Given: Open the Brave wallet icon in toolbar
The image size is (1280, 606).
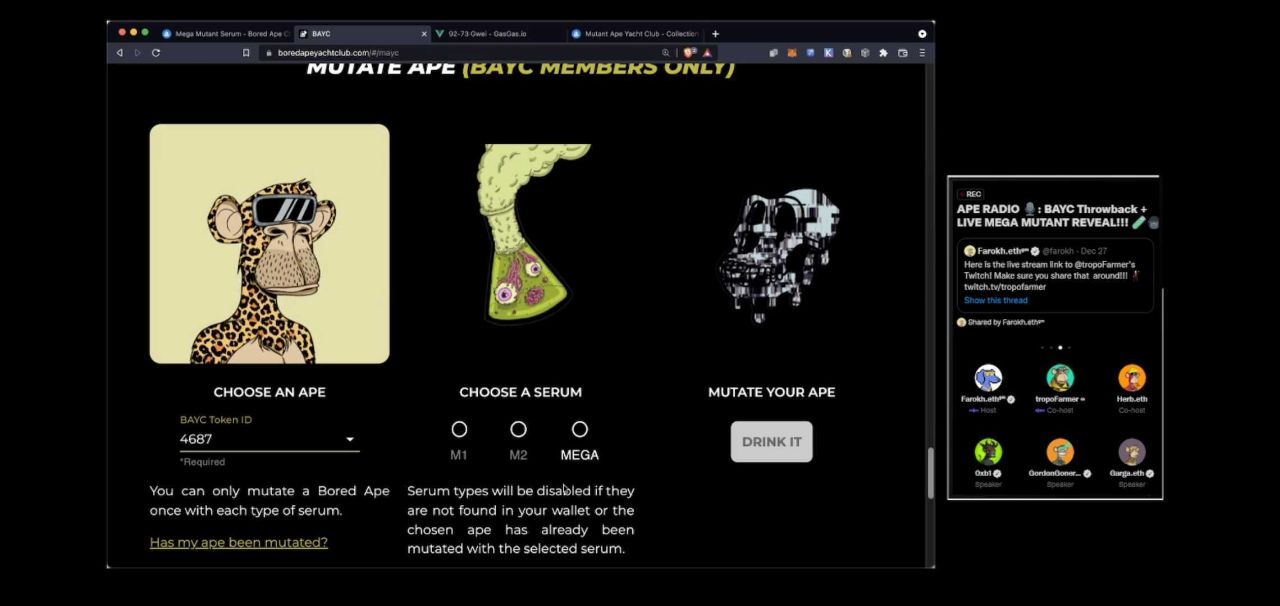Looking at the screenshot, I should 902,52.
